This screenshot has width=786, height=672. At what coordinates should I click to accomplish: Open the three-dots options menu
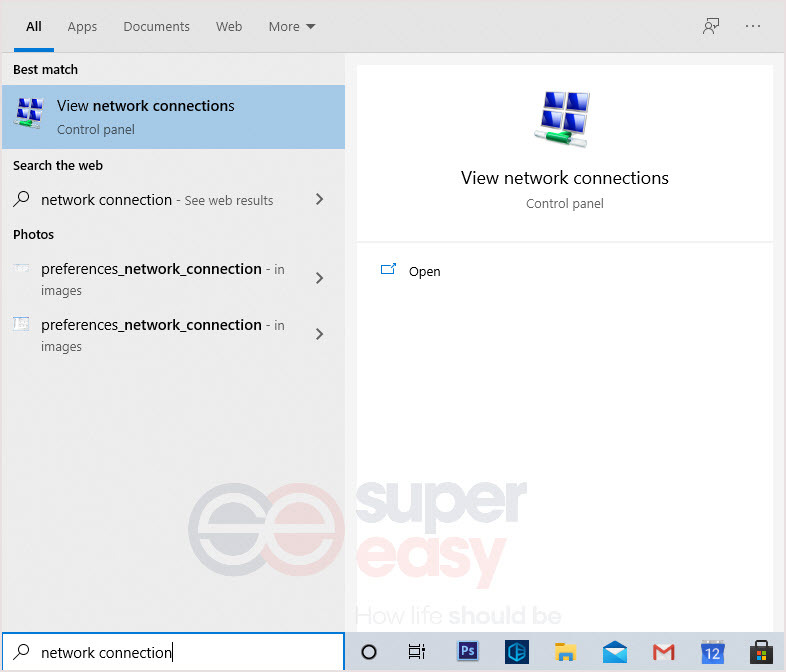753,26
